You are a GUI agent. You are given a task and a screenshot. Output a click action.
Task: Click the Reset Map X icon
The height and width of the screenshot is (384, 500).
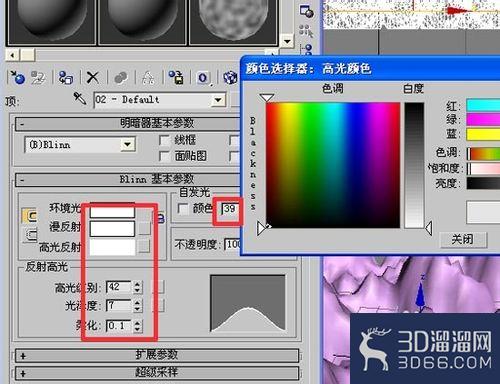(93, 77)
